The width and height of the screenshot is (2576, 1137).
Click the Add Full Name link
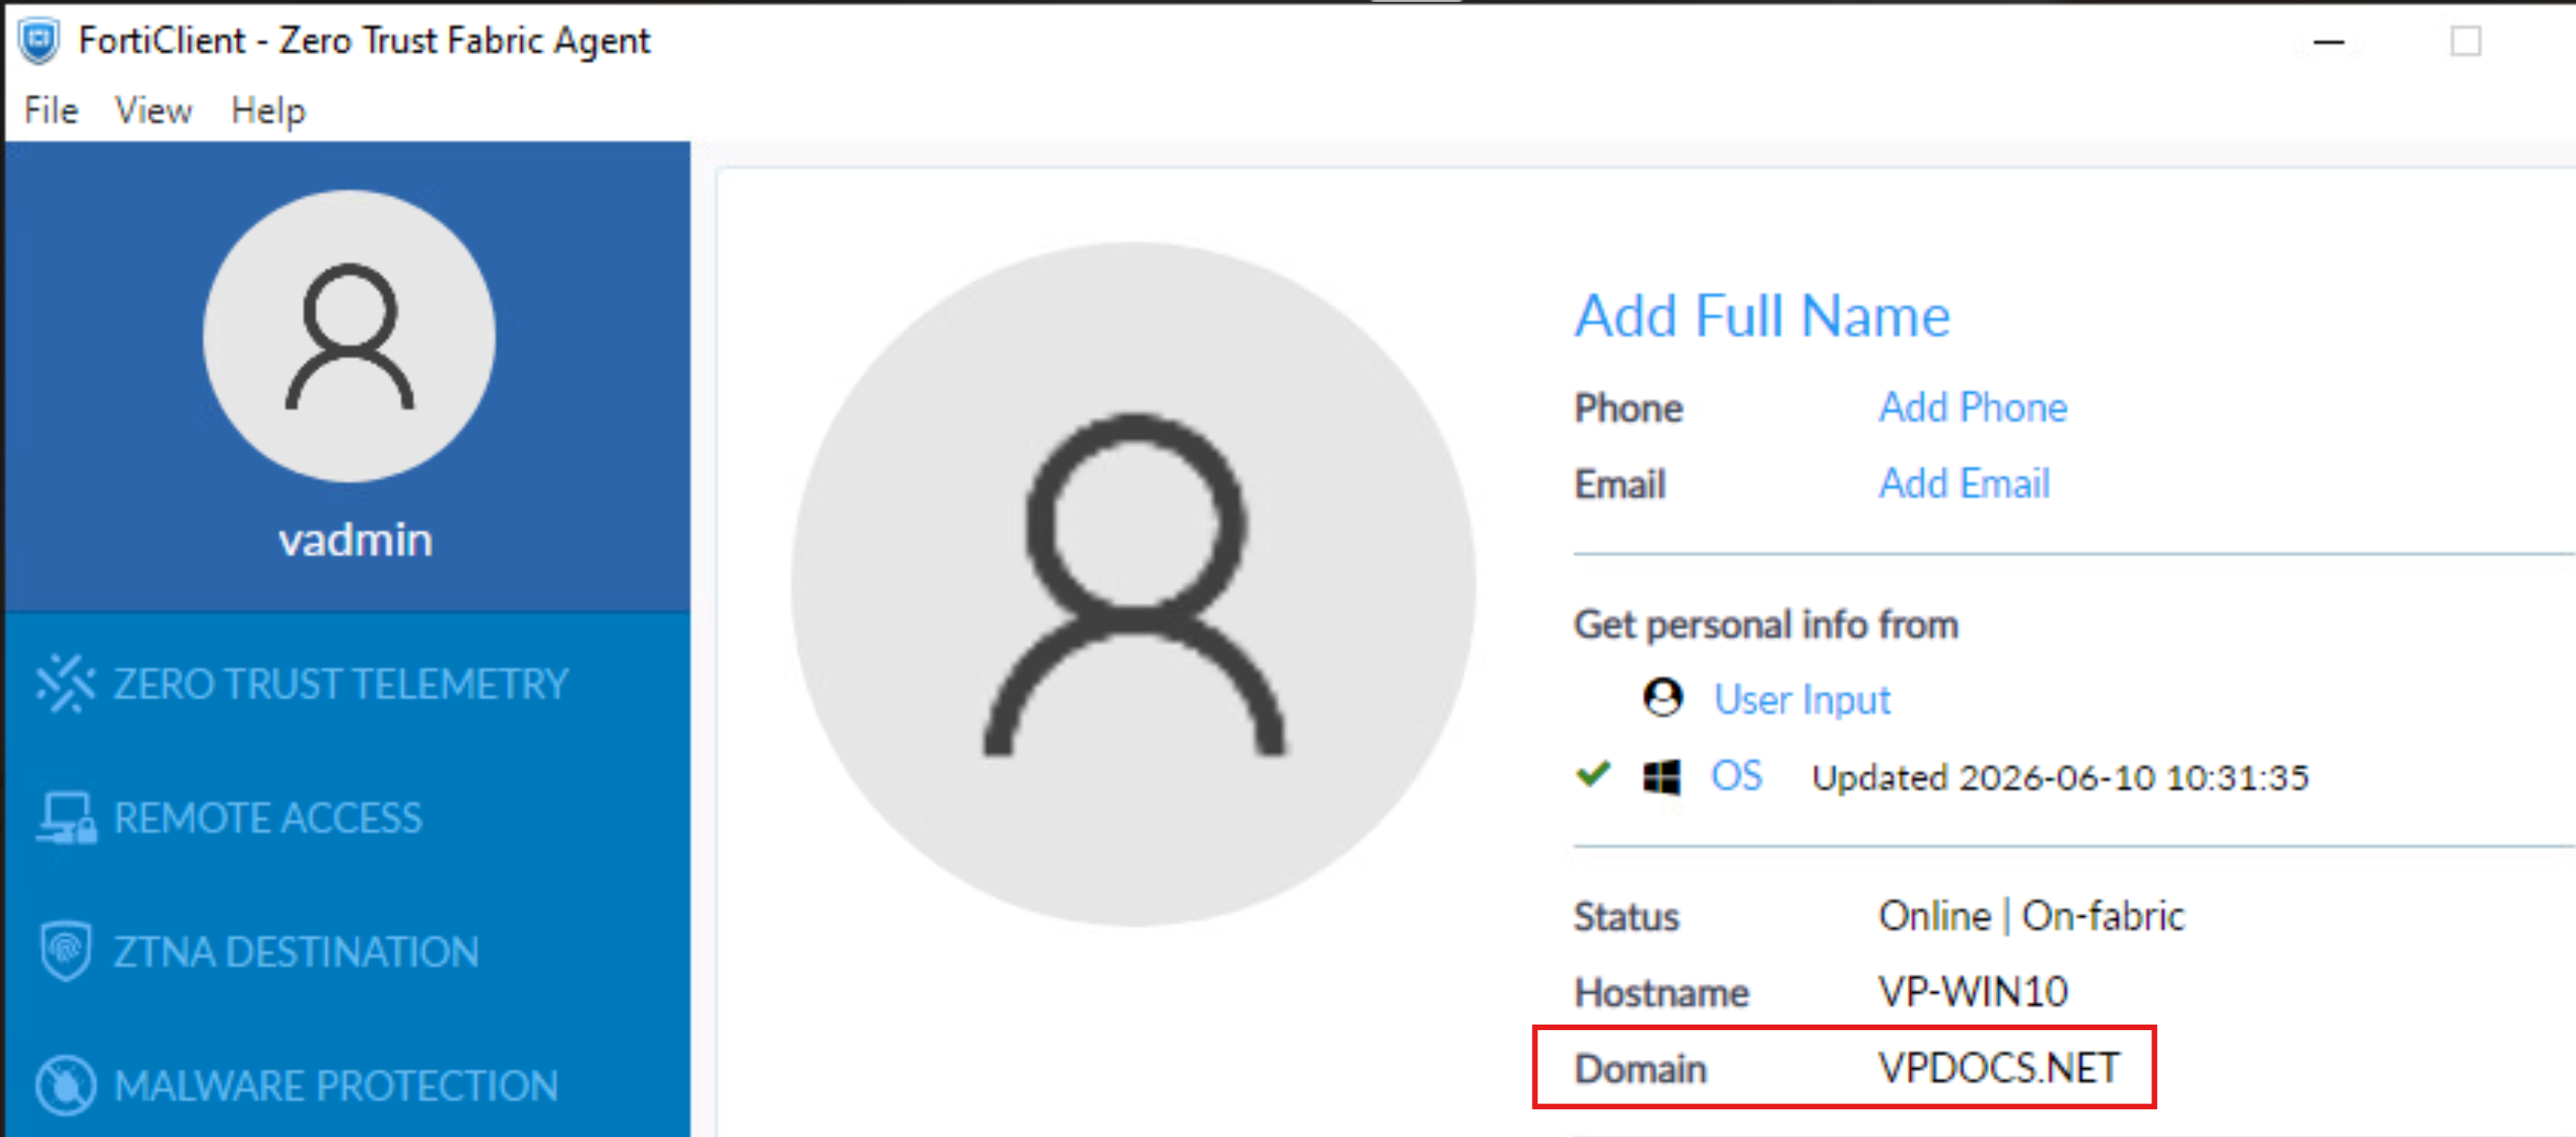pyautogui.click(x=1762, y=316)
